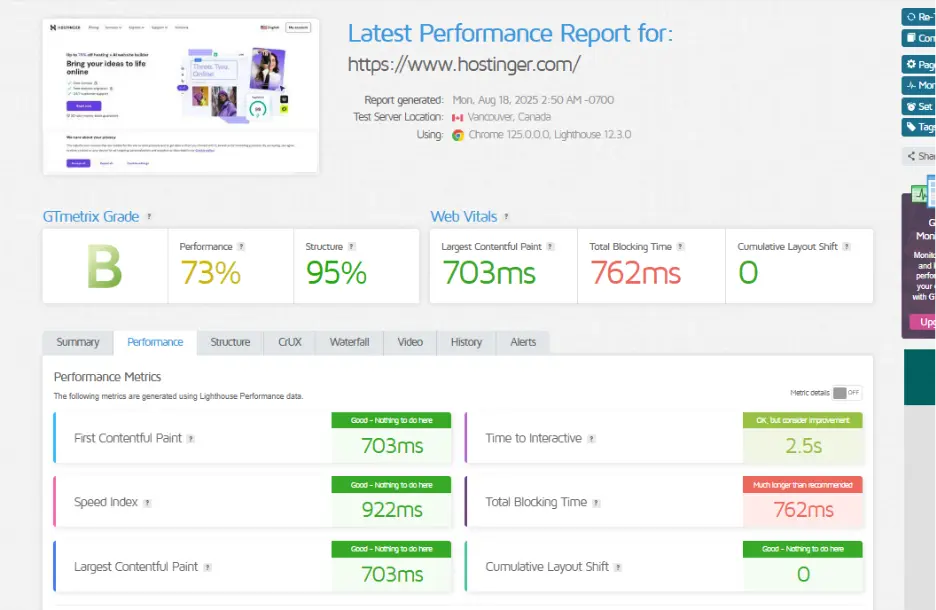936x610 pixels.
Task: Click the 762ms value in the Total Blocking Time row
Action: [x=803, y=510]
